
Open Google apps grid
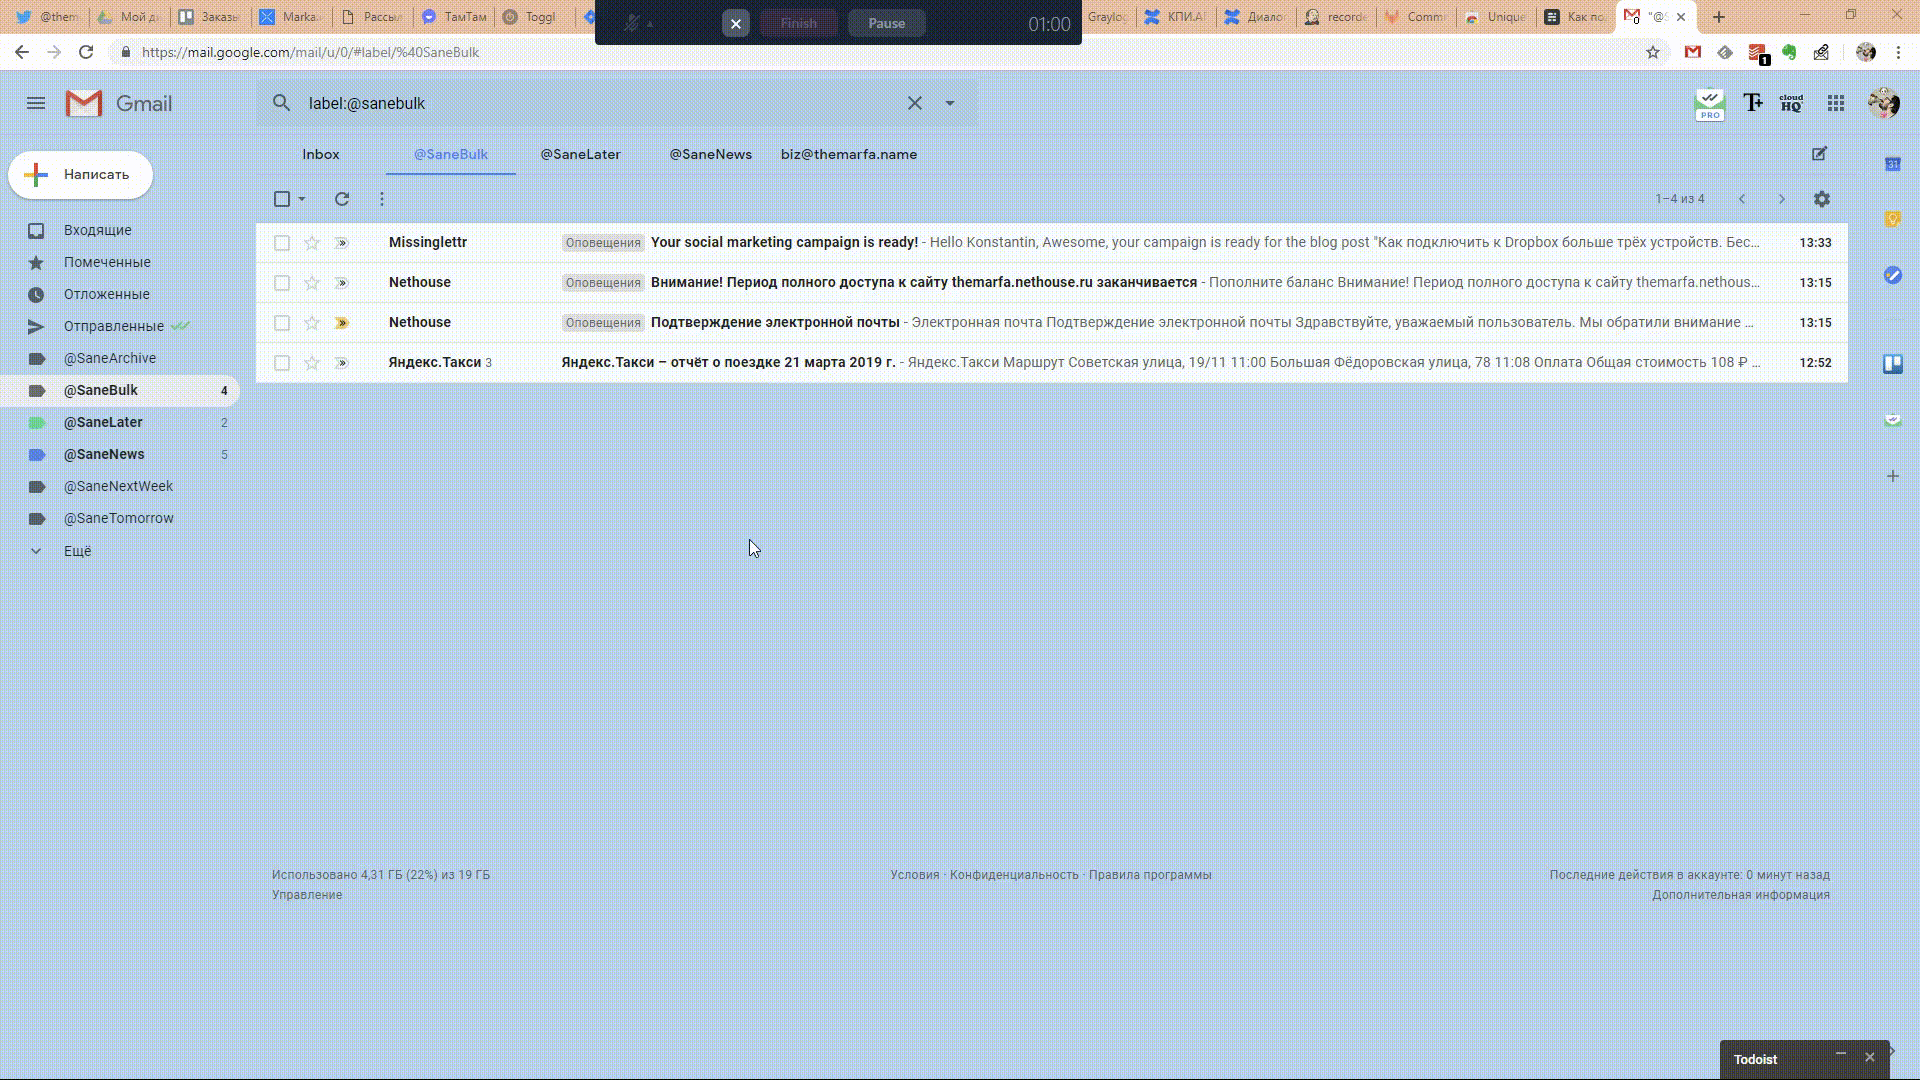1836,103
